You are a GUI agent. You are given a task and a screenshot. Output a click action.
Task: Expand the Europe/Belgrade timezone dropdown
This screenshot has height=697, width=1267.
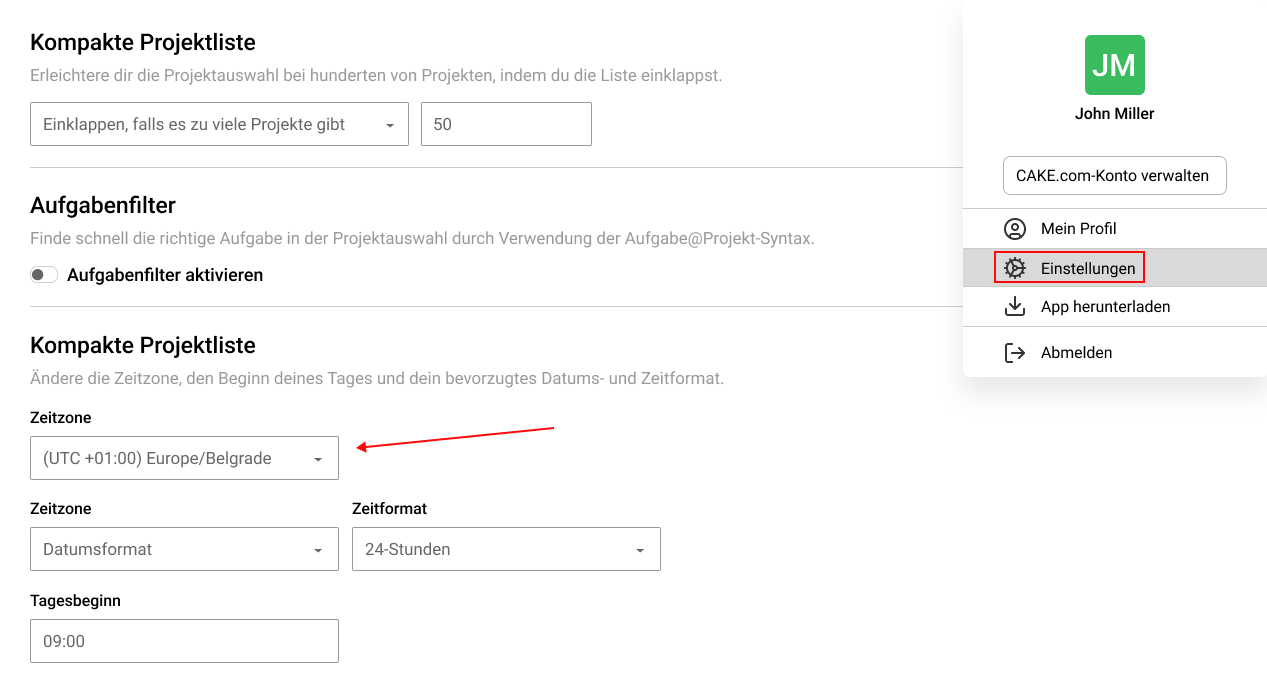(184, 458)
